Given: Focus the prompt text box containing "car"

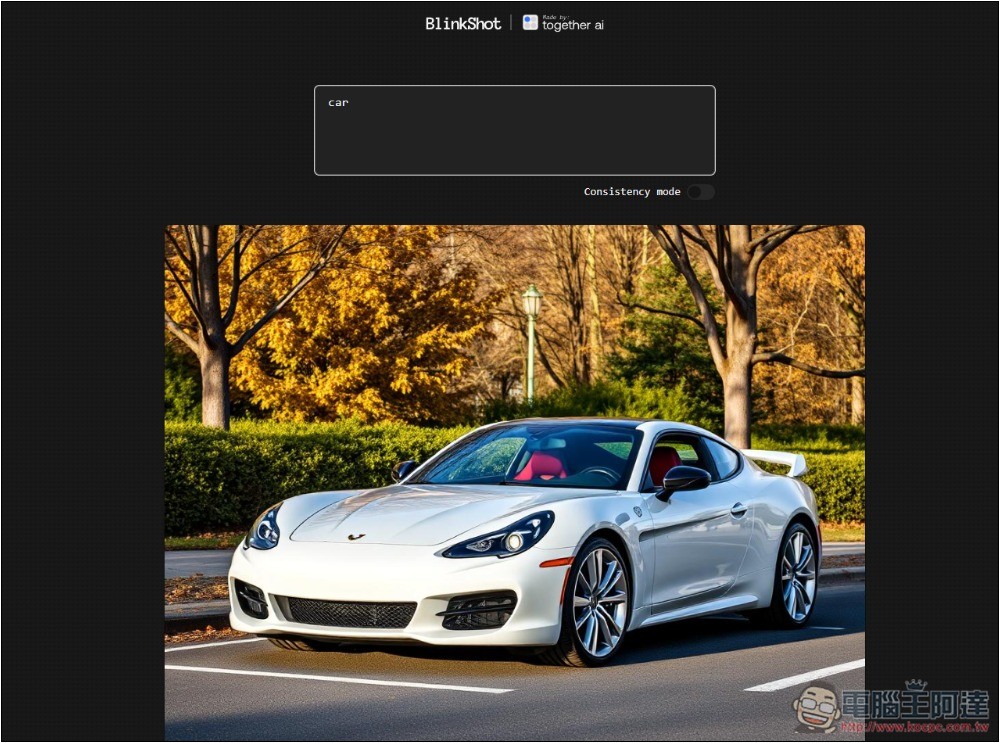Looking at the screenshot, I should [x=515, y=130].
